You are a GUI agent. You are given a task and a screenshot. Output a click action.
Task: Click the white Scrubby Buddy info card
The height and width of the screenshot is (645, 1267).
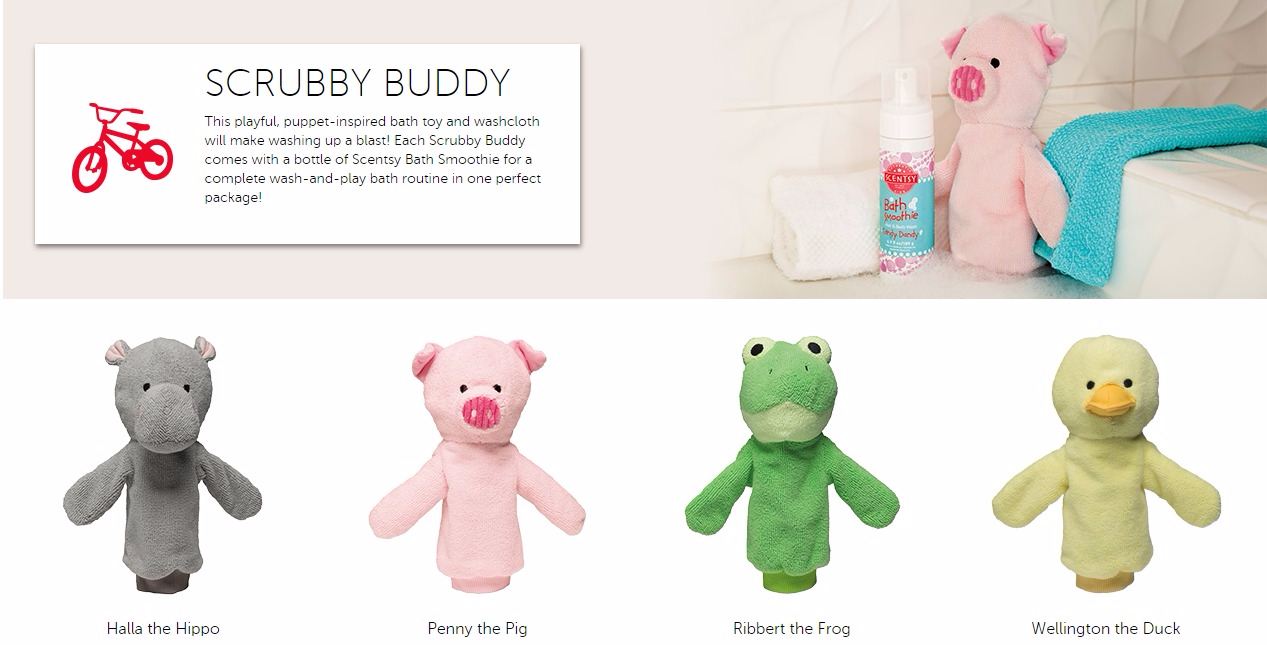[x=307, y=144]
